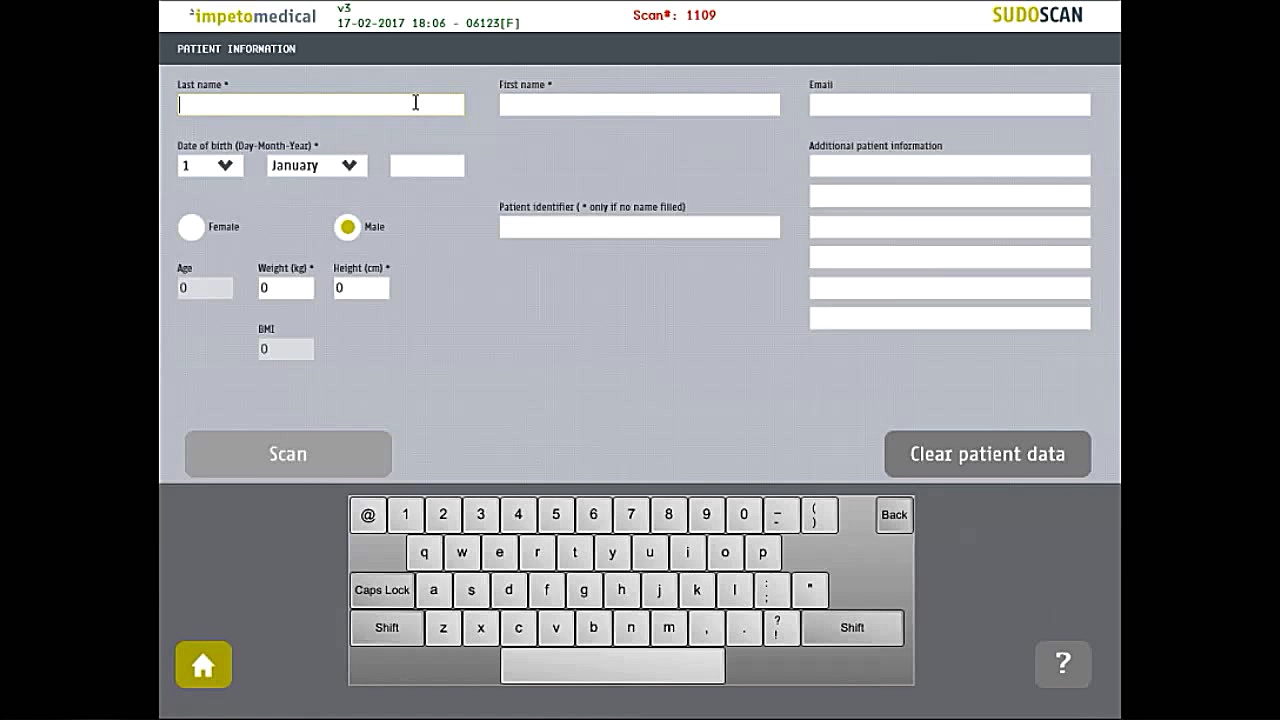This screenshot has height=720, width=1280.
Task: Tap the hyphen underscore key
Action: (x=781, y=515)
